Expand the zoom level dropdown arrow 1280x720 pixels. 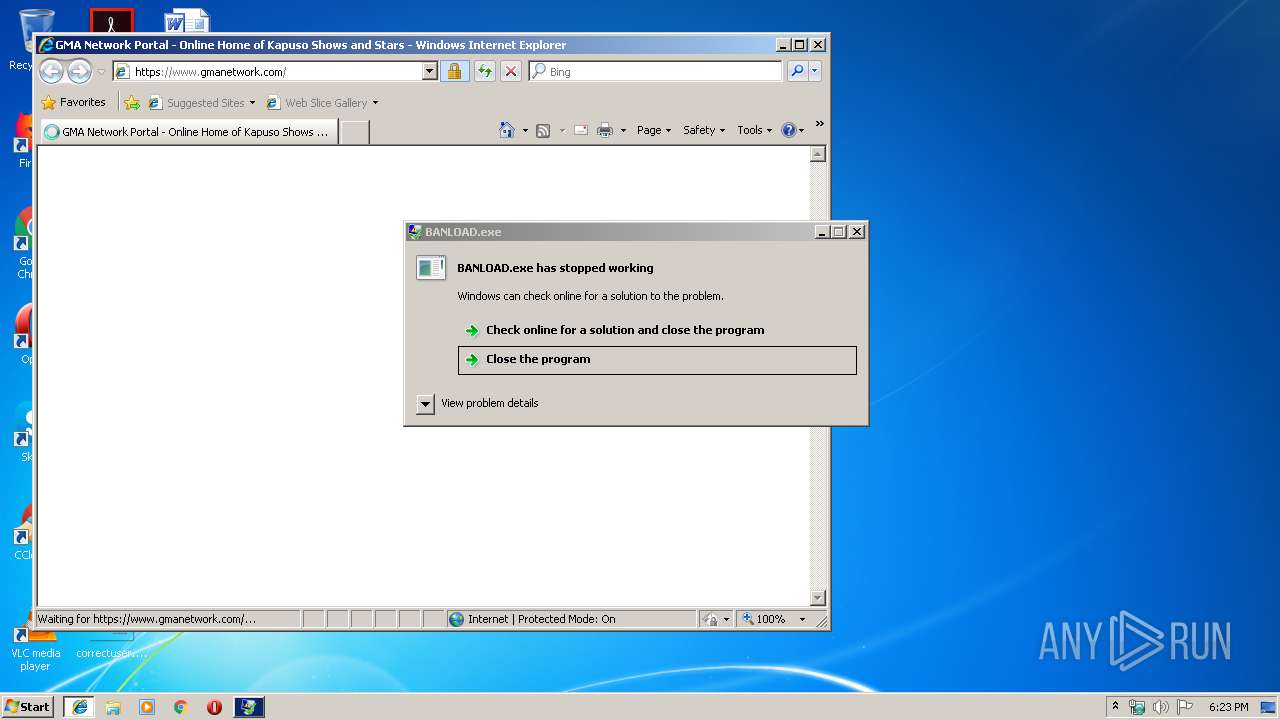(x=802, y=619)
